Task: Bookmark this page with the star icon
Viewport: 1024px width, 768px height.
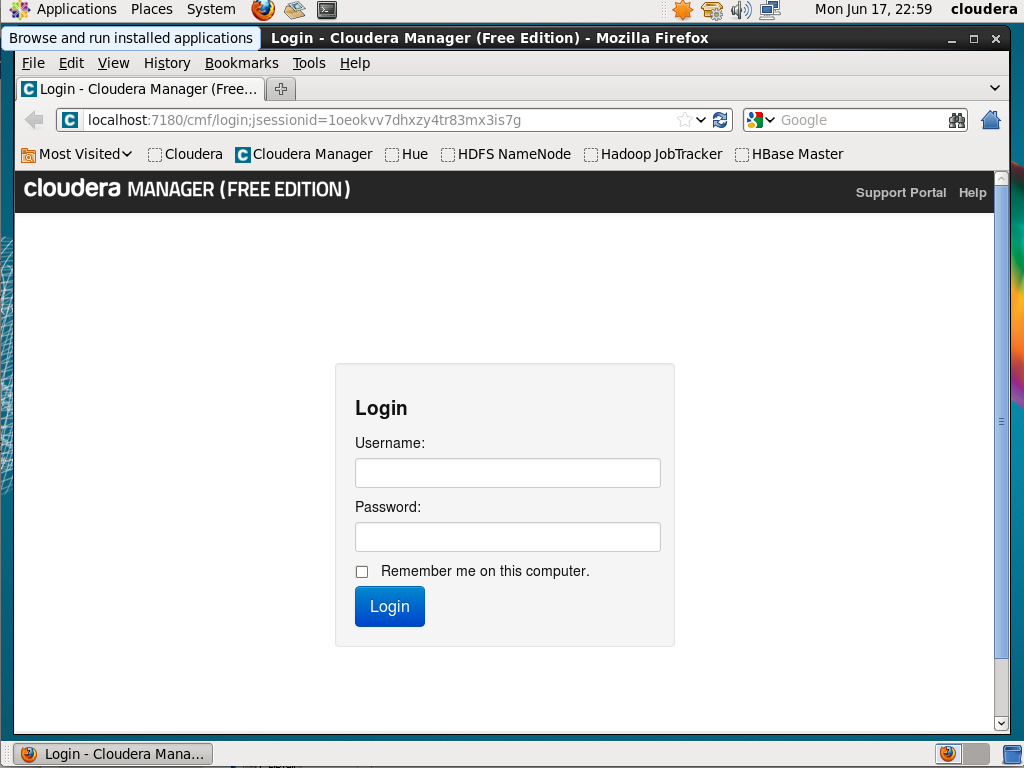Action: 684,120
